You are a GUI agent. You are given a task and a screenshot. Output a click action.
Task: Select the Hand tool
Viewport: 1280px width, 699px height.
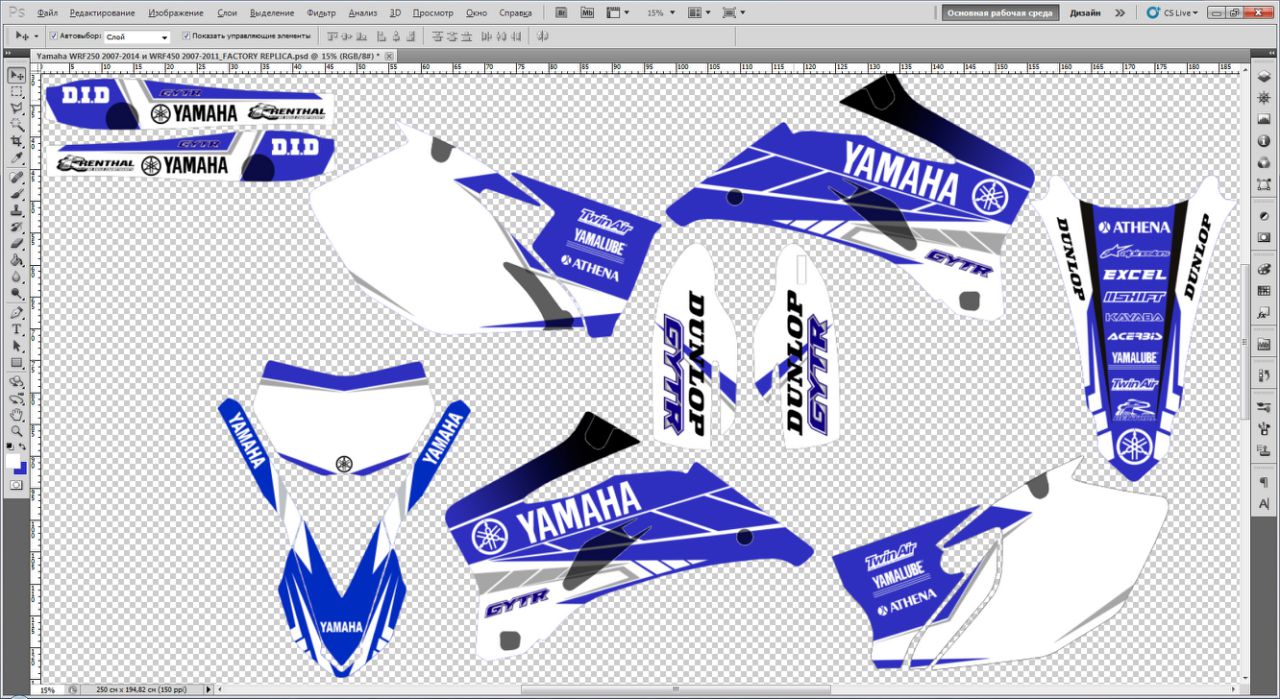click(17, 414)
